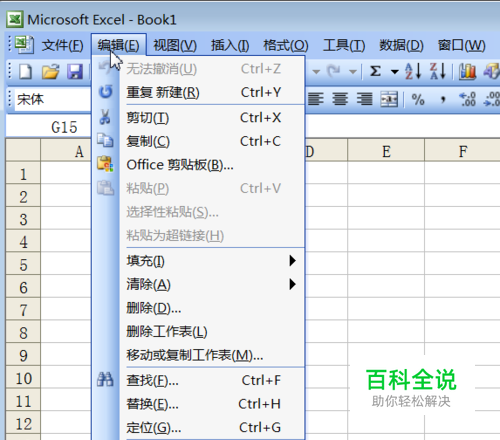
Task: Open Office 剪贴板(B) menu entry
Action: (199, 165)
